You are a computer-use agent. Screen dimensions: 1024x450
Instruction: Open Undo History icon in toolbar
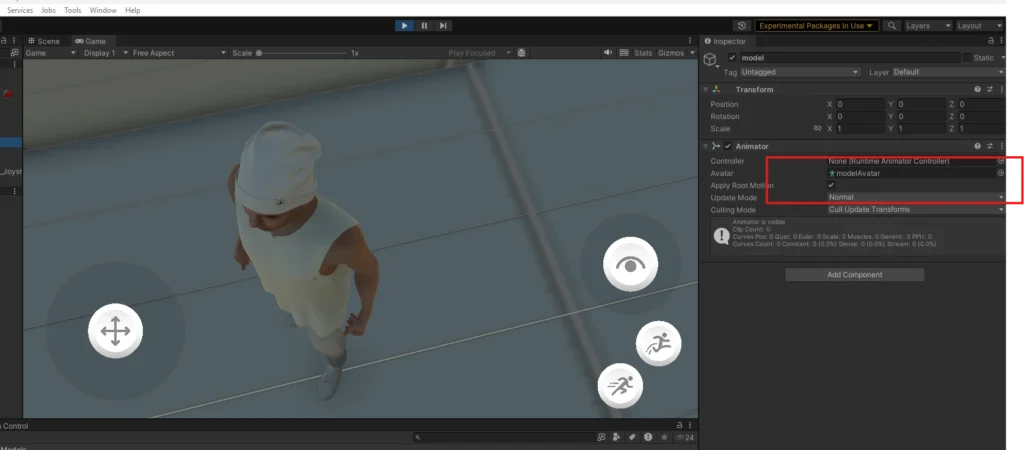click(x=741, y=25)
